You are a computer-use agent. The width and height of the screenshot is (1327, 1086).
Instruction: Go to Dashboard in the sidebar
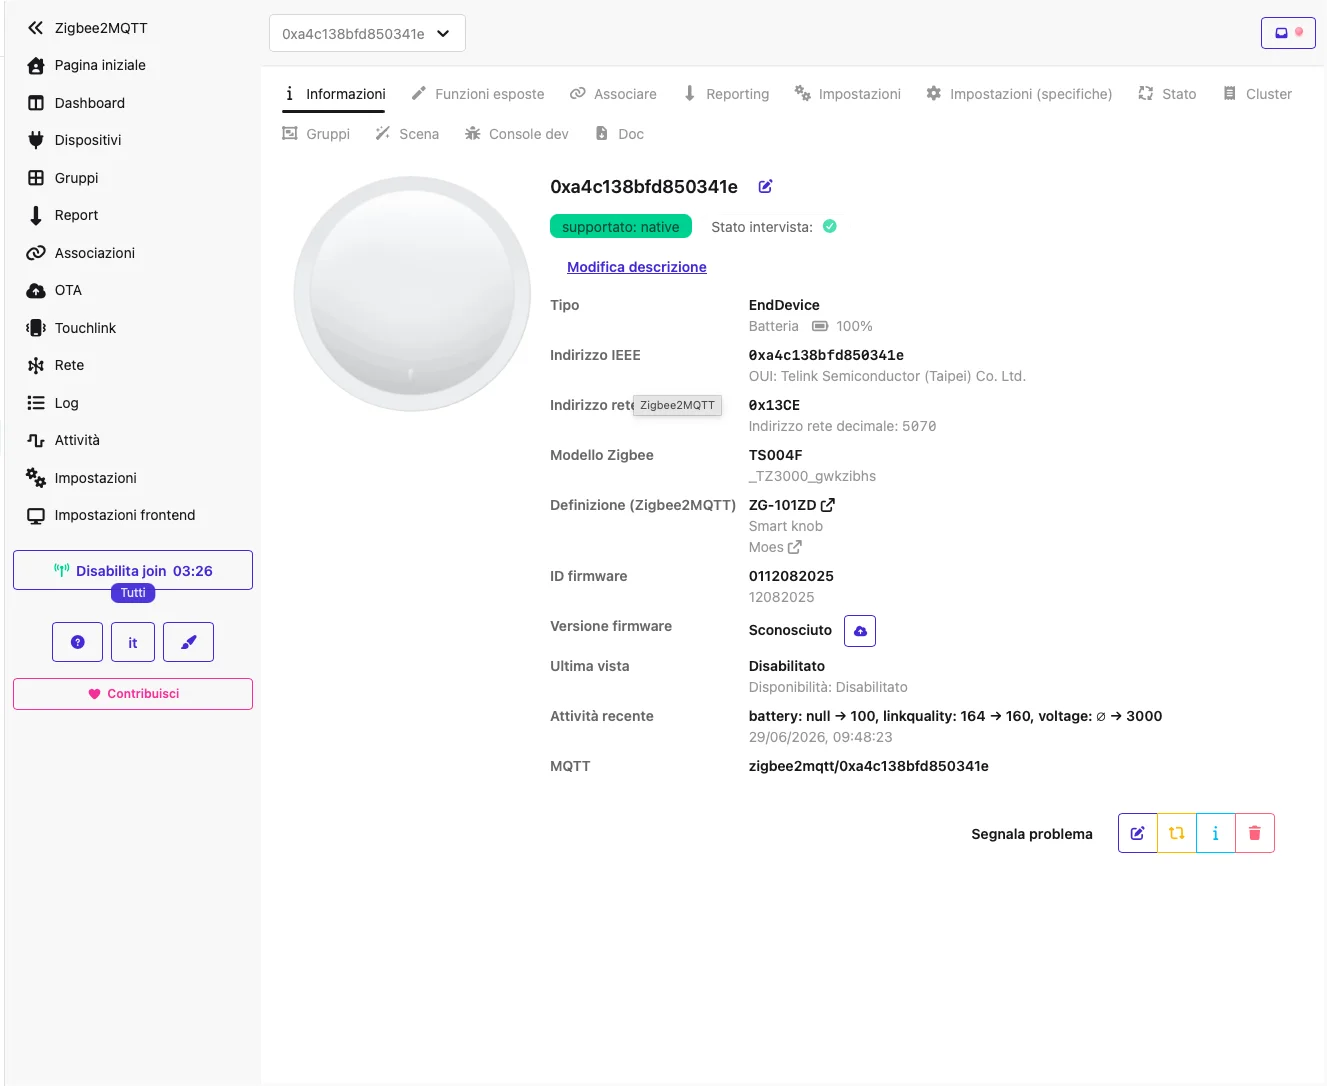[x=76, y=103]
